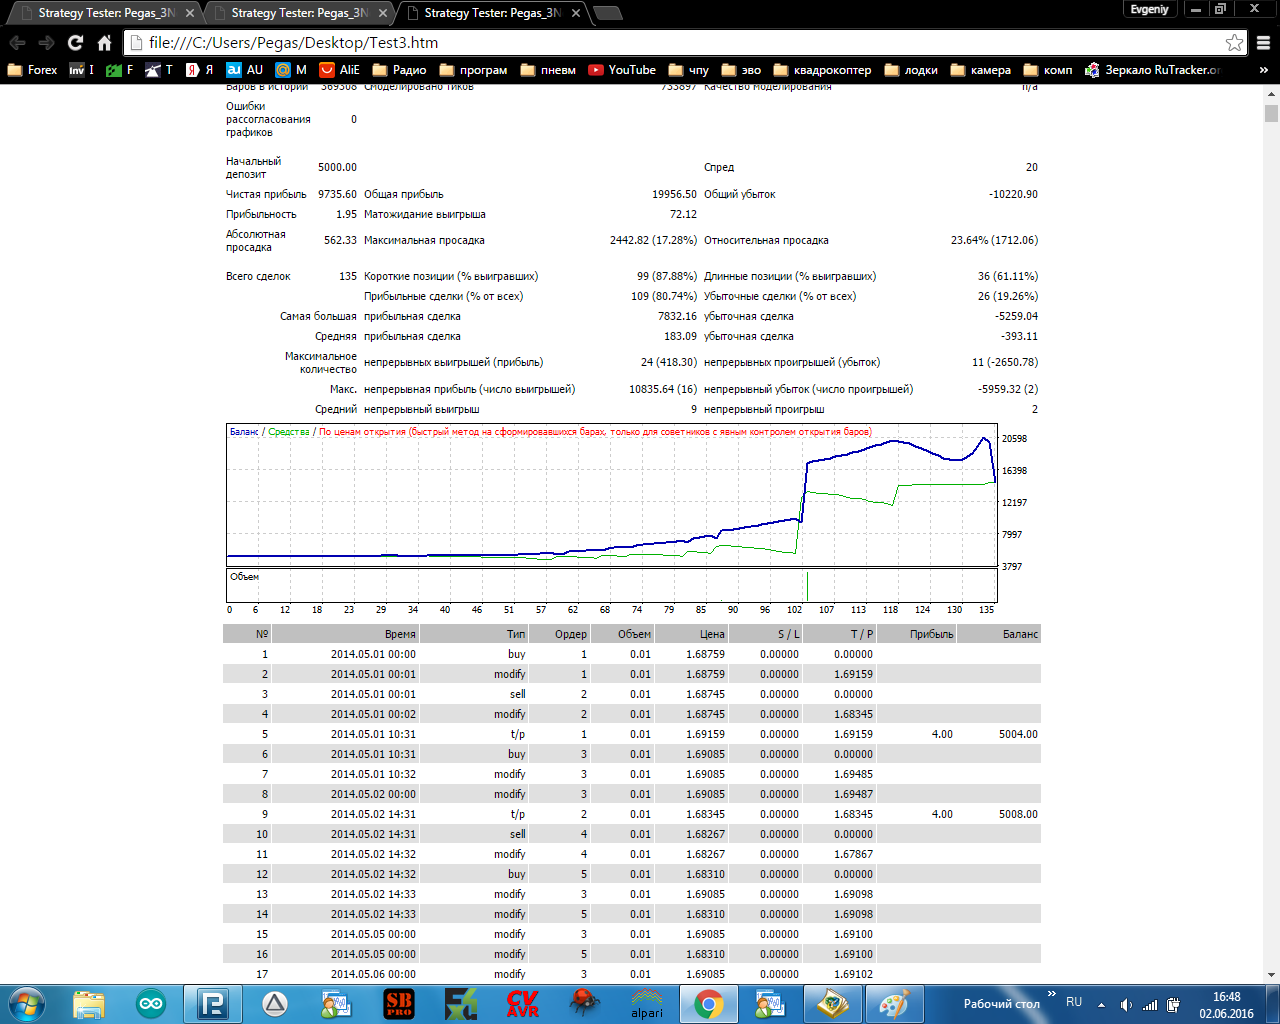Close the active third Strategy Tester tab
Screen dimensions: 1280x1024
click(576, 13)
